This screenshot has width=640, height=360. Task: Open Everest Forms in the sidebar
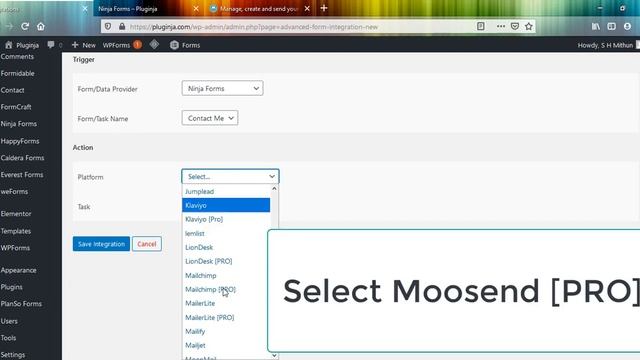point(22,175)
